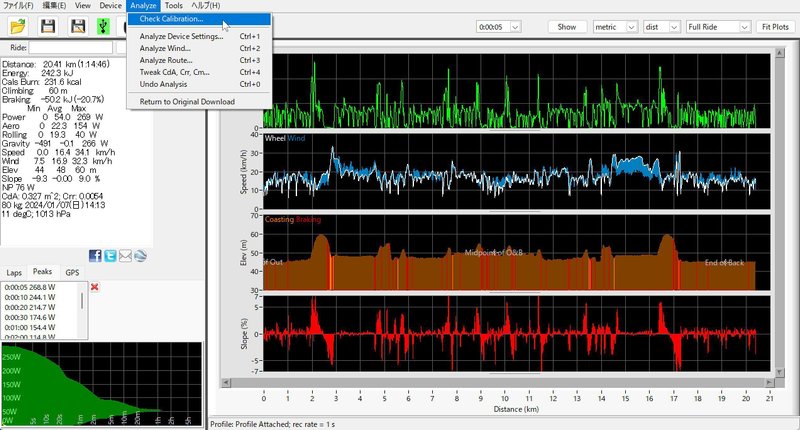Screen dimensions: 800x430
Task: Click the Braking -50.2 kJ summary line
Action: click(53, 99)
